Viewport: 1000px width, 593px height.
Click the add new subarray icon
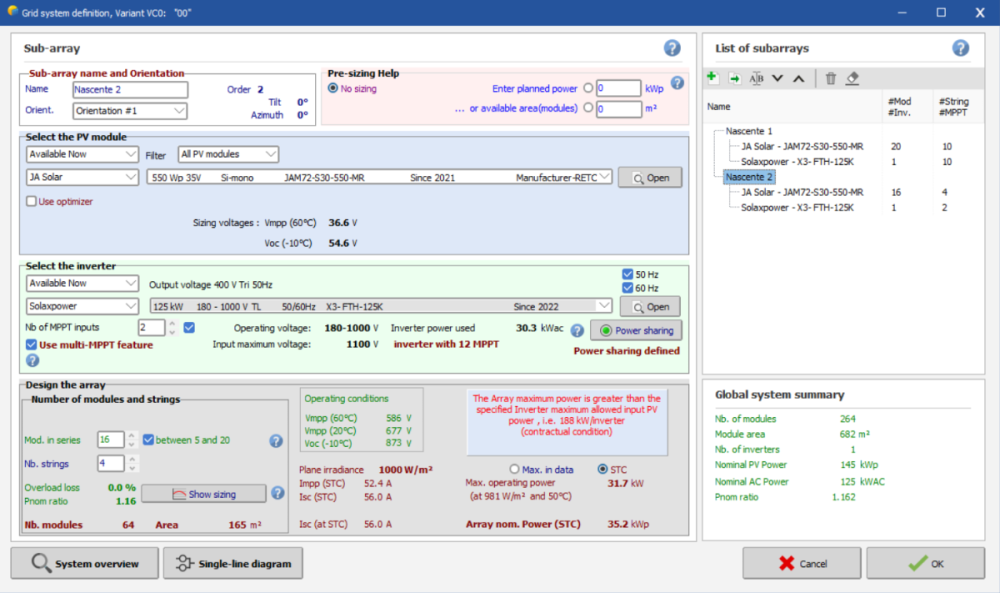(712, 78)
